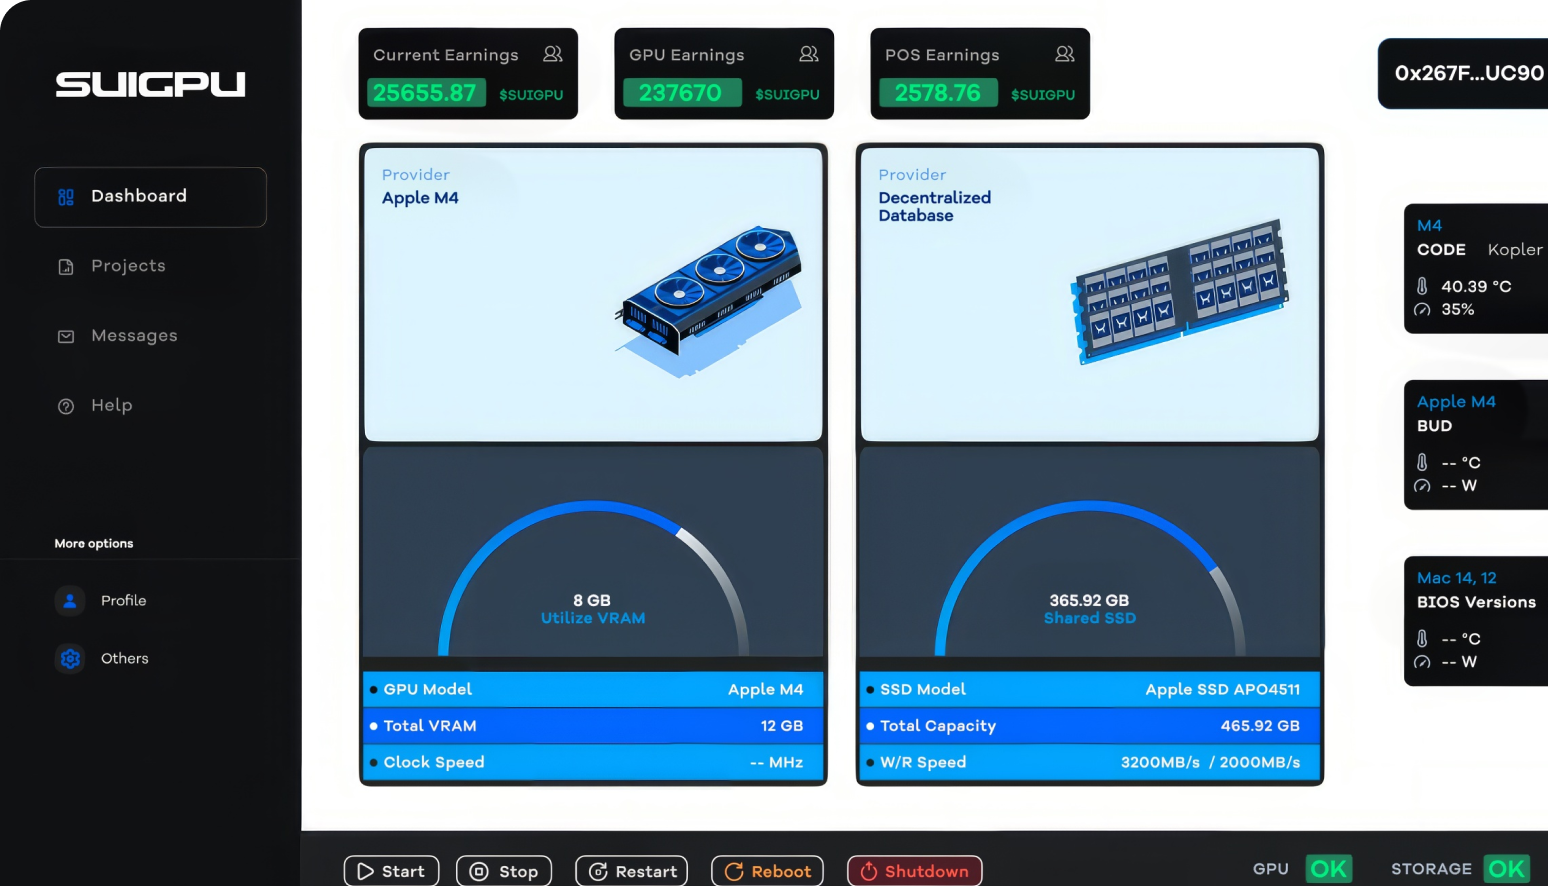
Task: Click $SUIGPU label in POS Earnings
Action: pos(1043,95)
